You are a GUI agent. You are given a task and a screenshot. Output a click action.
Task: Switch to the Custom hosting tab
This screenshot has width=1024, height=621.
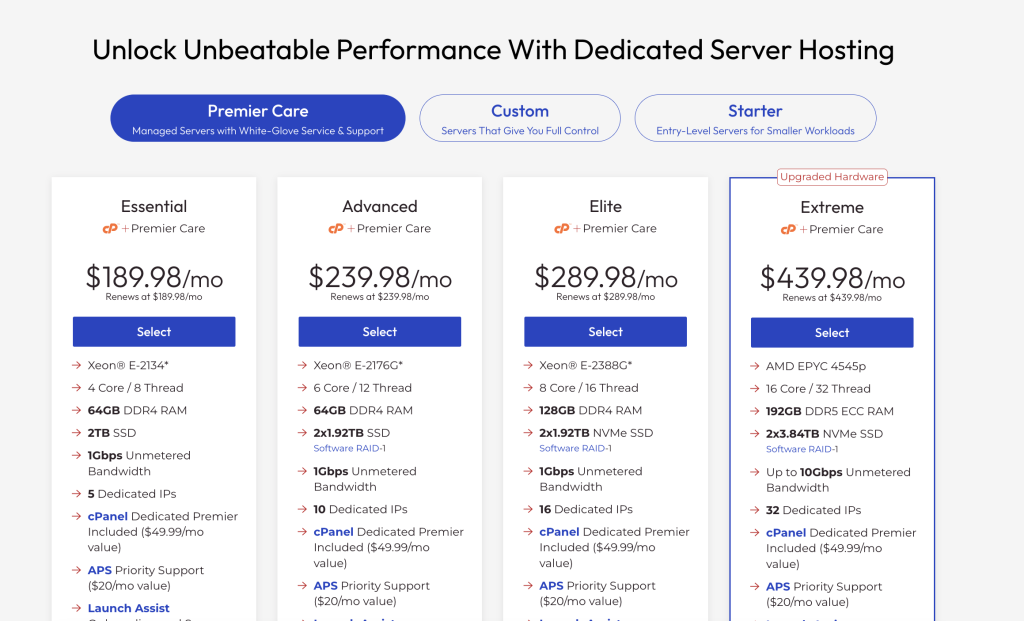(x=520, y=117)
